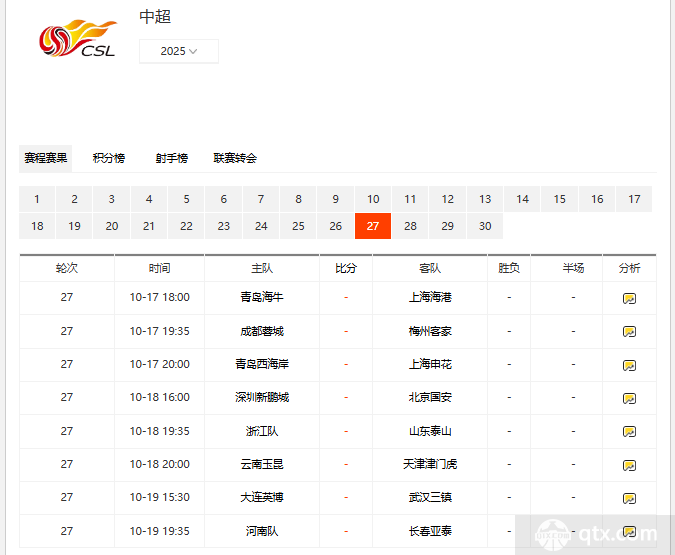The image size is (675, 555).
Task: Jump to round 30 fixtures
Action: (x=485, y=226)
